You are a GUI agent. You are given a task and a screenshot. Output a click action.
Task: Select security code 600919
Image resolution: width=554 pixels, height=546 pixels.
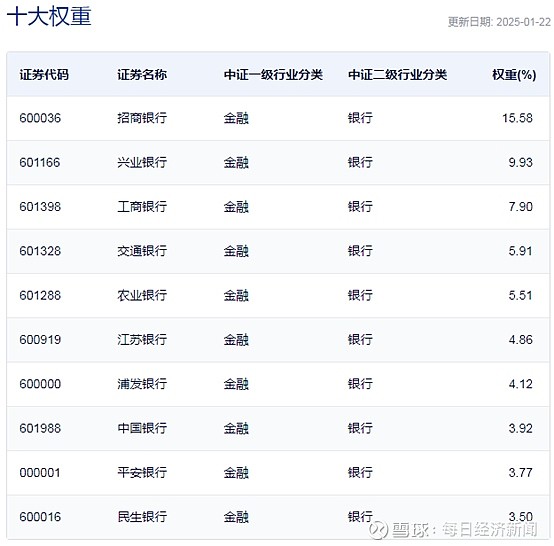[x=40, y=340]
